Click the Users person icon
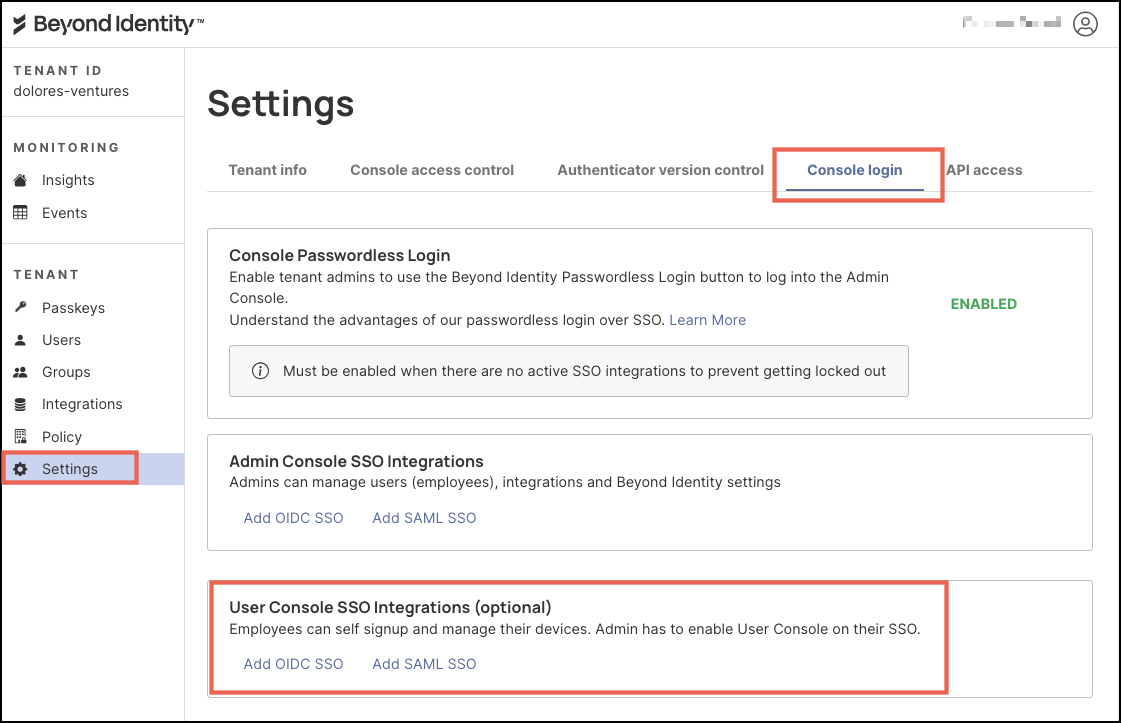 coord(20,340)
